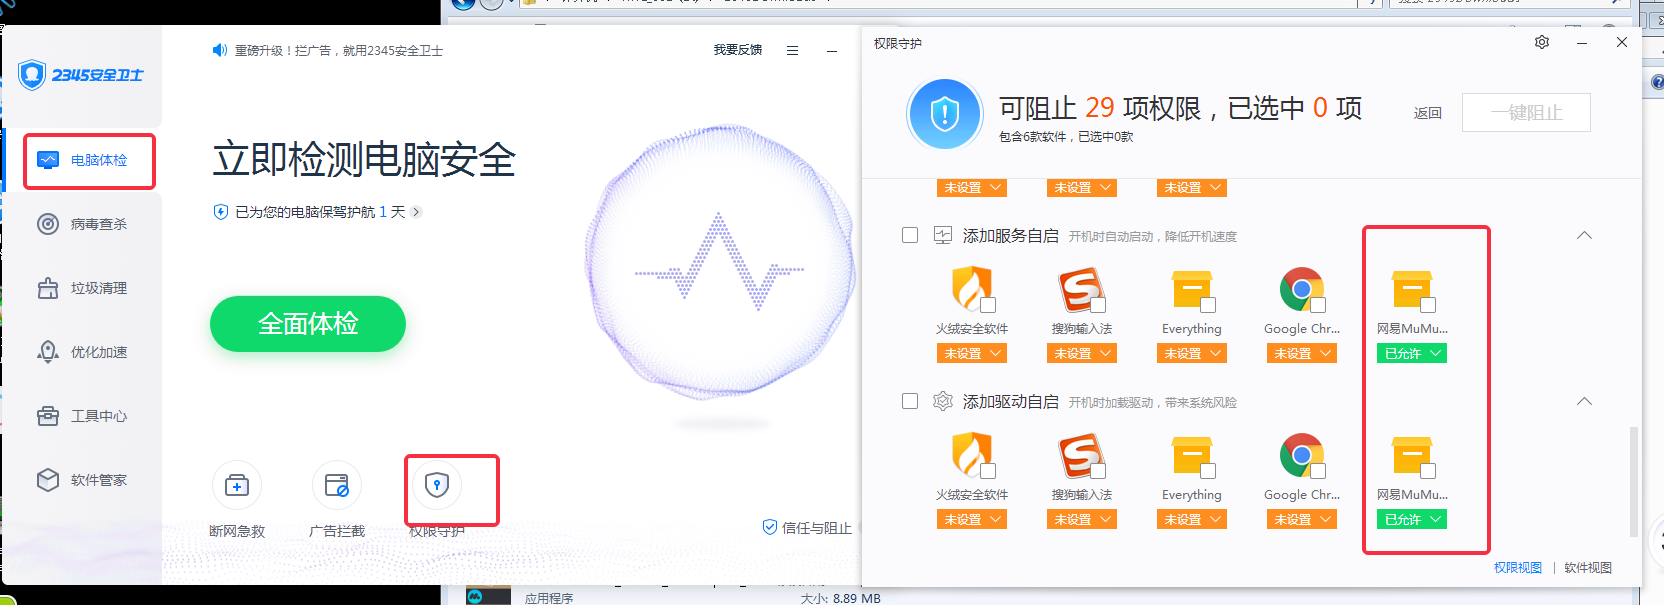
Task: Click the small shield beside 已为您的电脑保驾护航
Action: click(221, 212)
